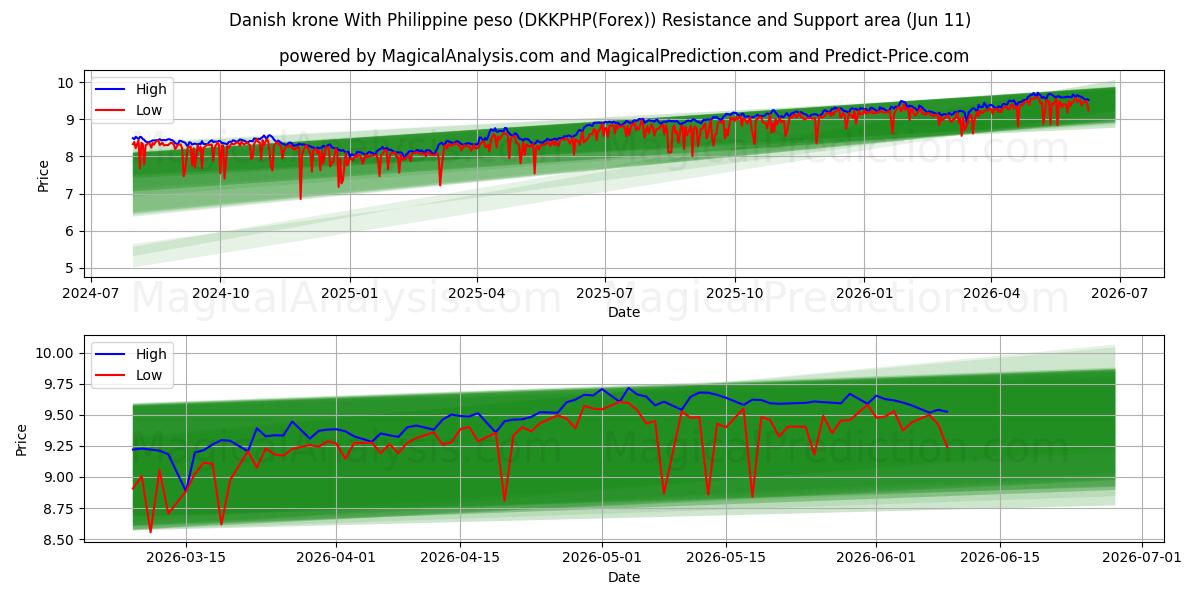Click the 'Price' y-axis label of the lower chart
This screenshot has width=1200, height=600.
(22, 439)
